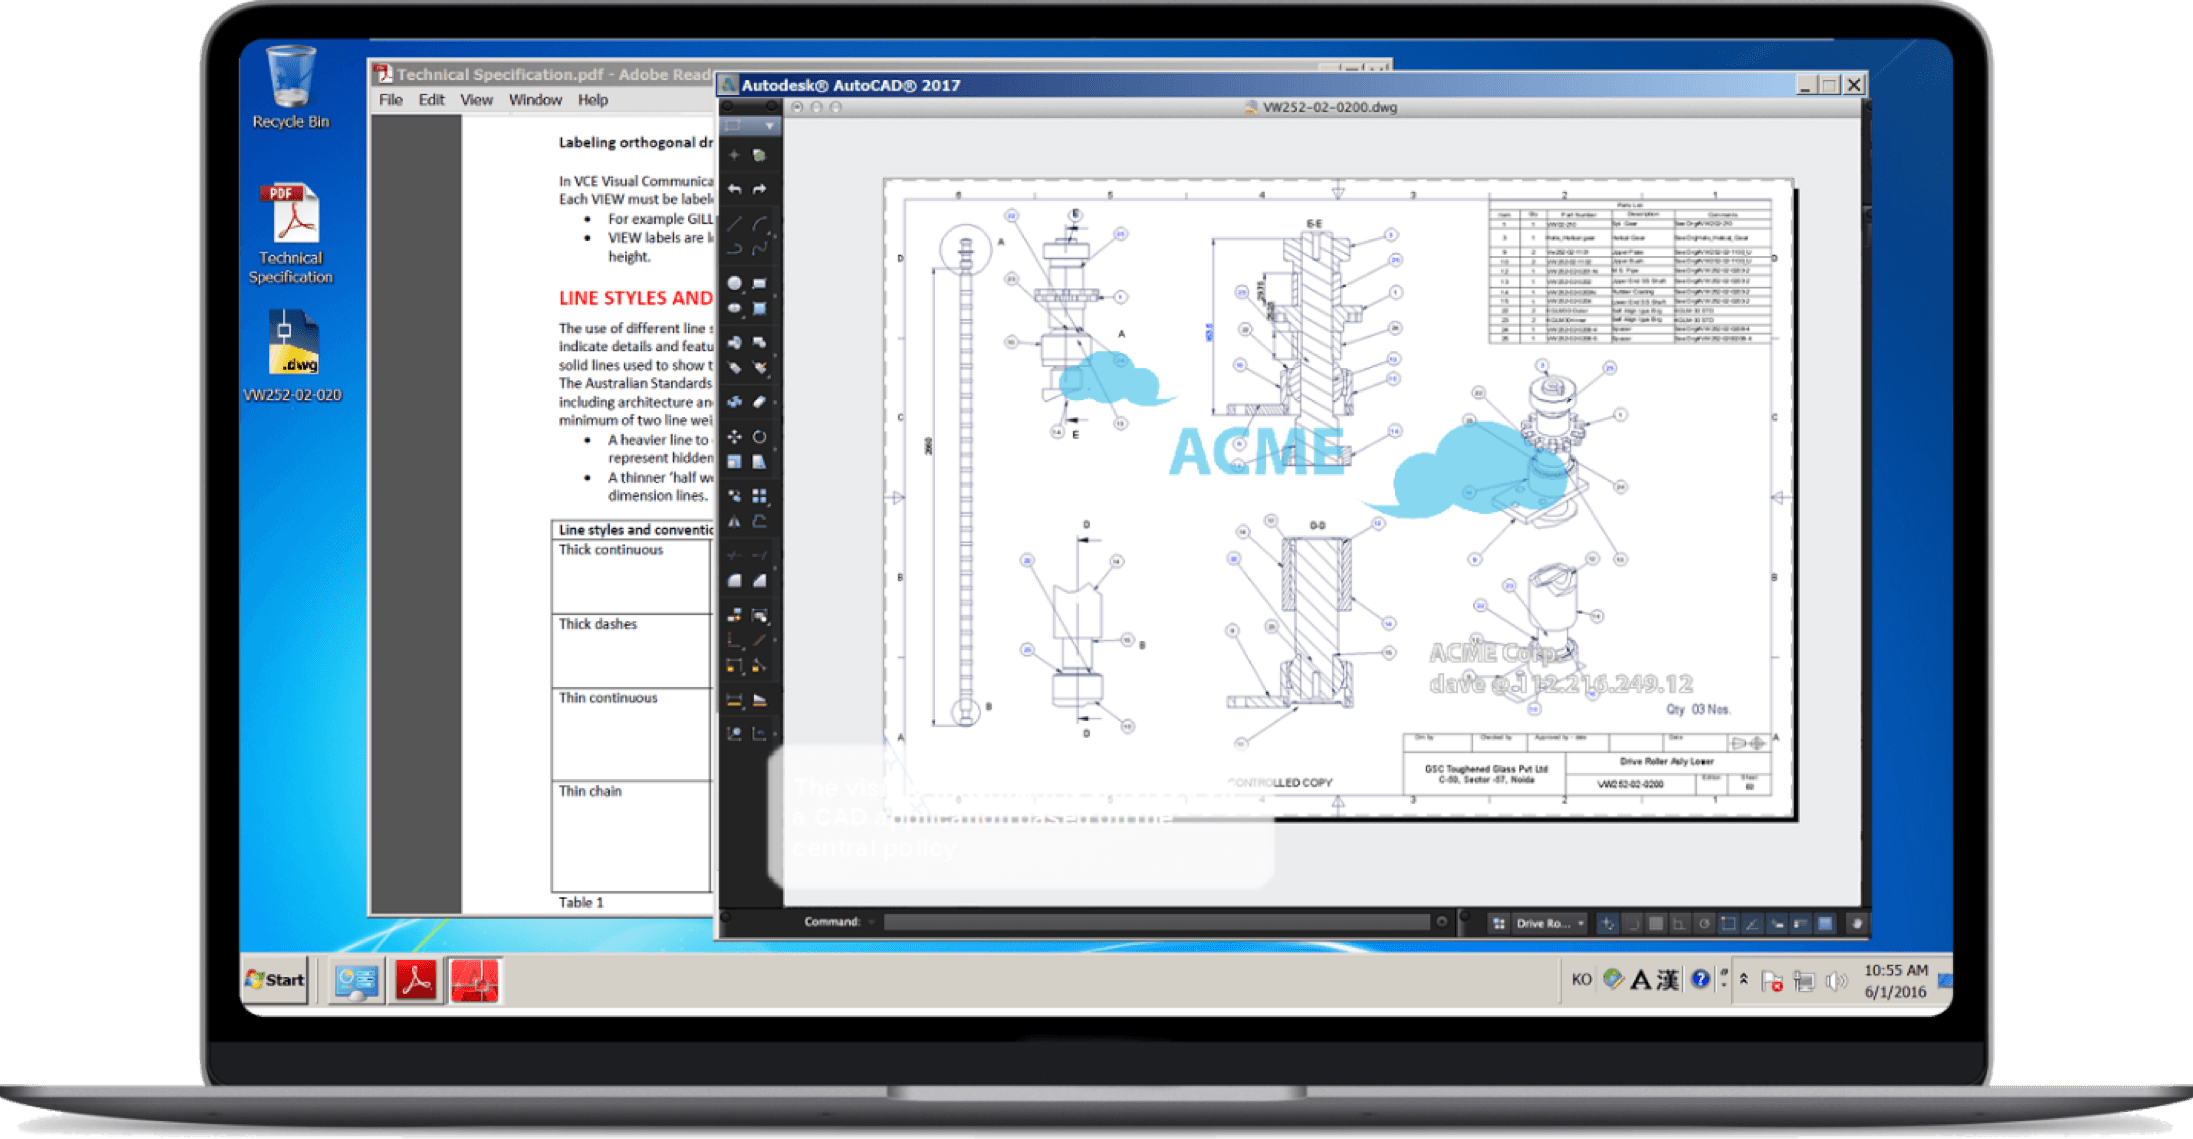2193x1139 pixels.
Task: Toggle grid display in AutoCAD status bar
Action: coord(1656,923)
